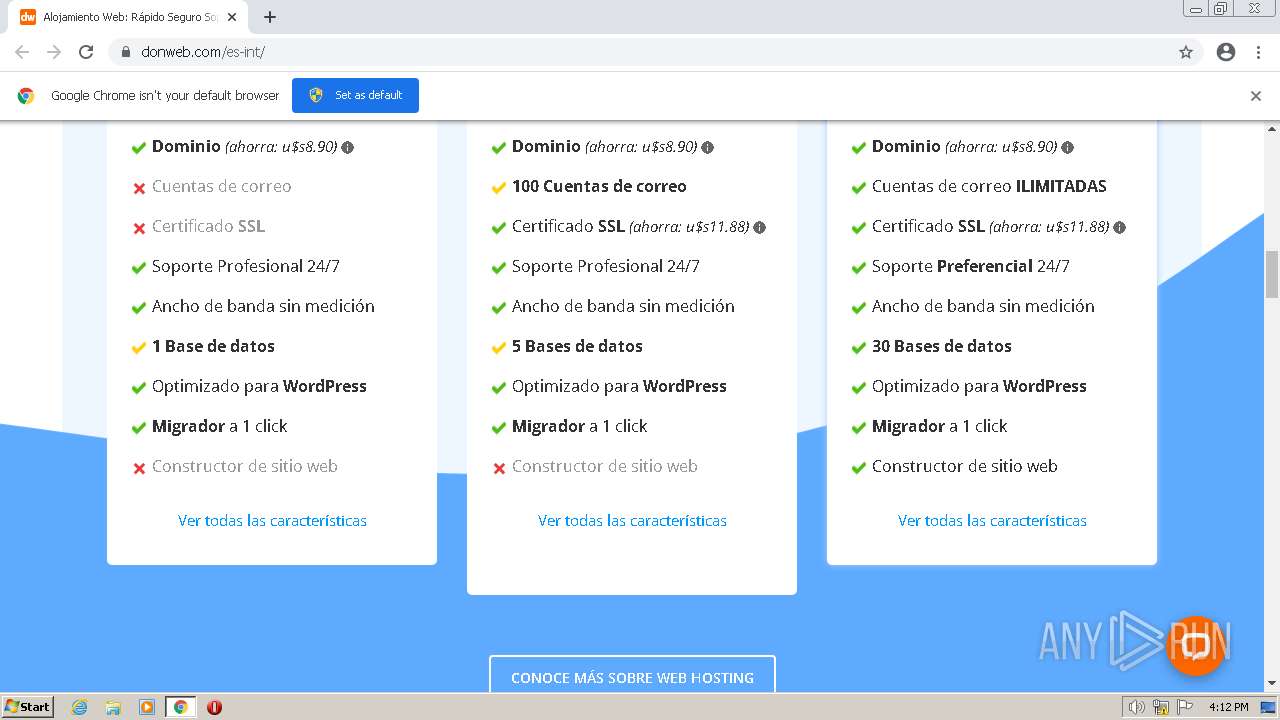
Task: Click '30 Bases de datos' text
Action: [942, 346]
